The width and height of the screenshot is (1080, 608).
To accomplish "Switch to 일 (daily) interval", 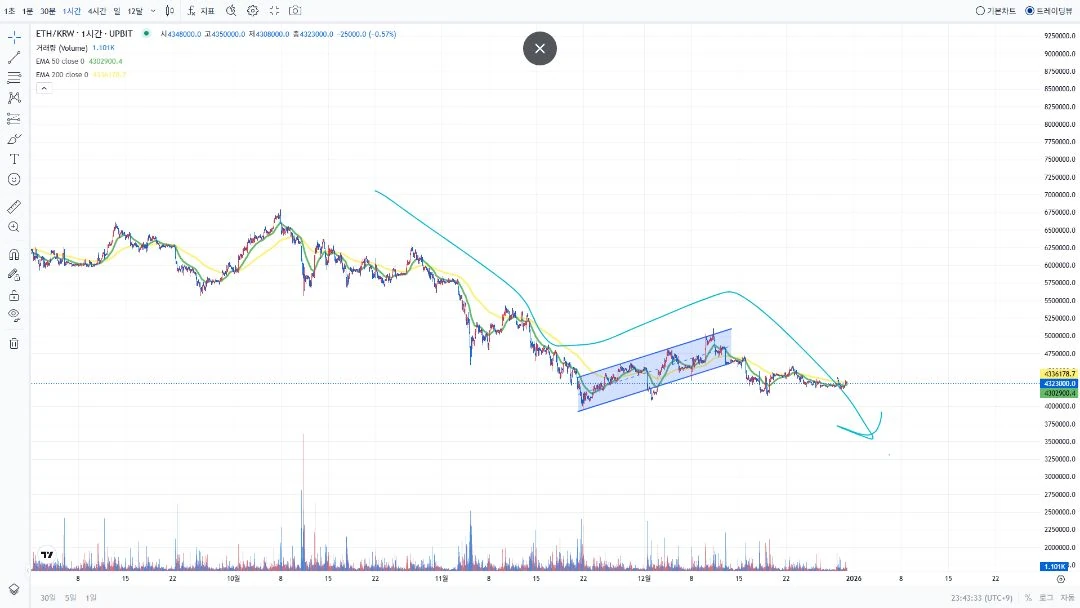I will tap(117, 11).
